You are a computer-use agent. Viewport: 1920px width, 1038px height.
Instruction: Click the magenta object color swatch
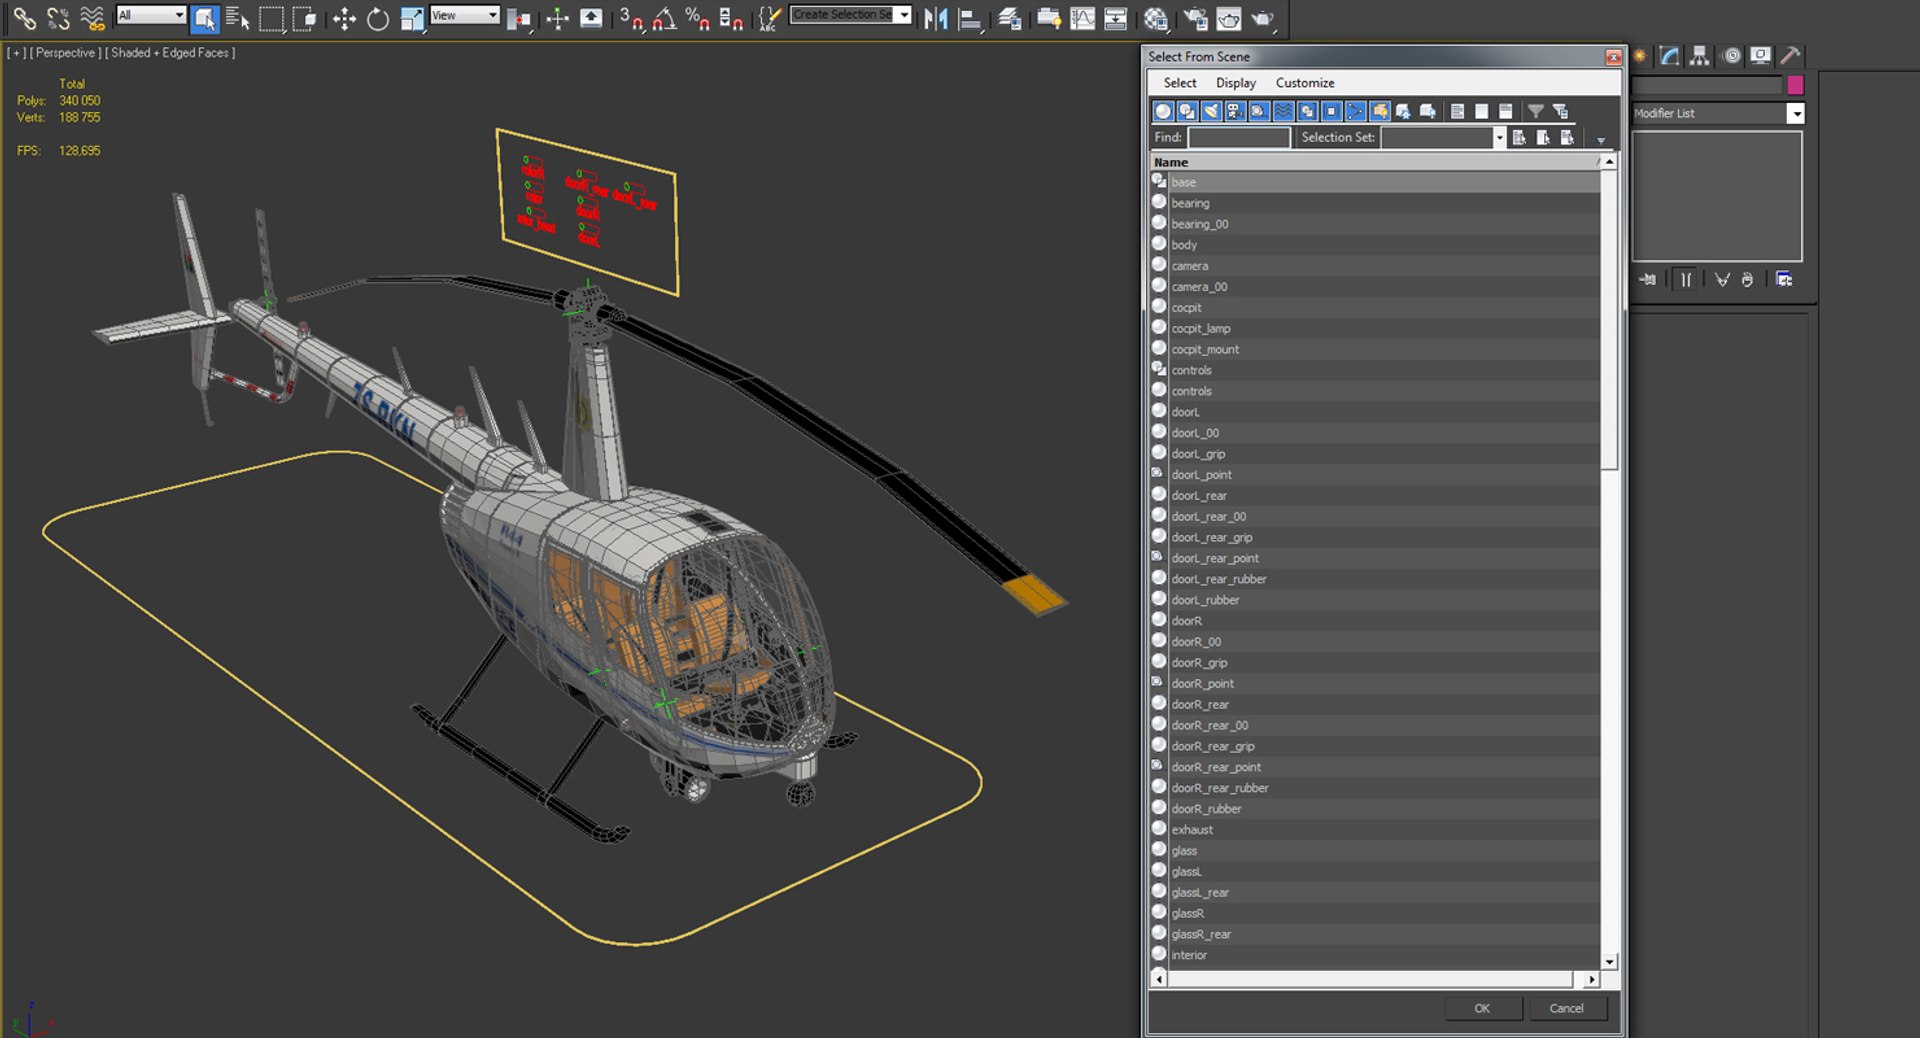click(1795, 85)
